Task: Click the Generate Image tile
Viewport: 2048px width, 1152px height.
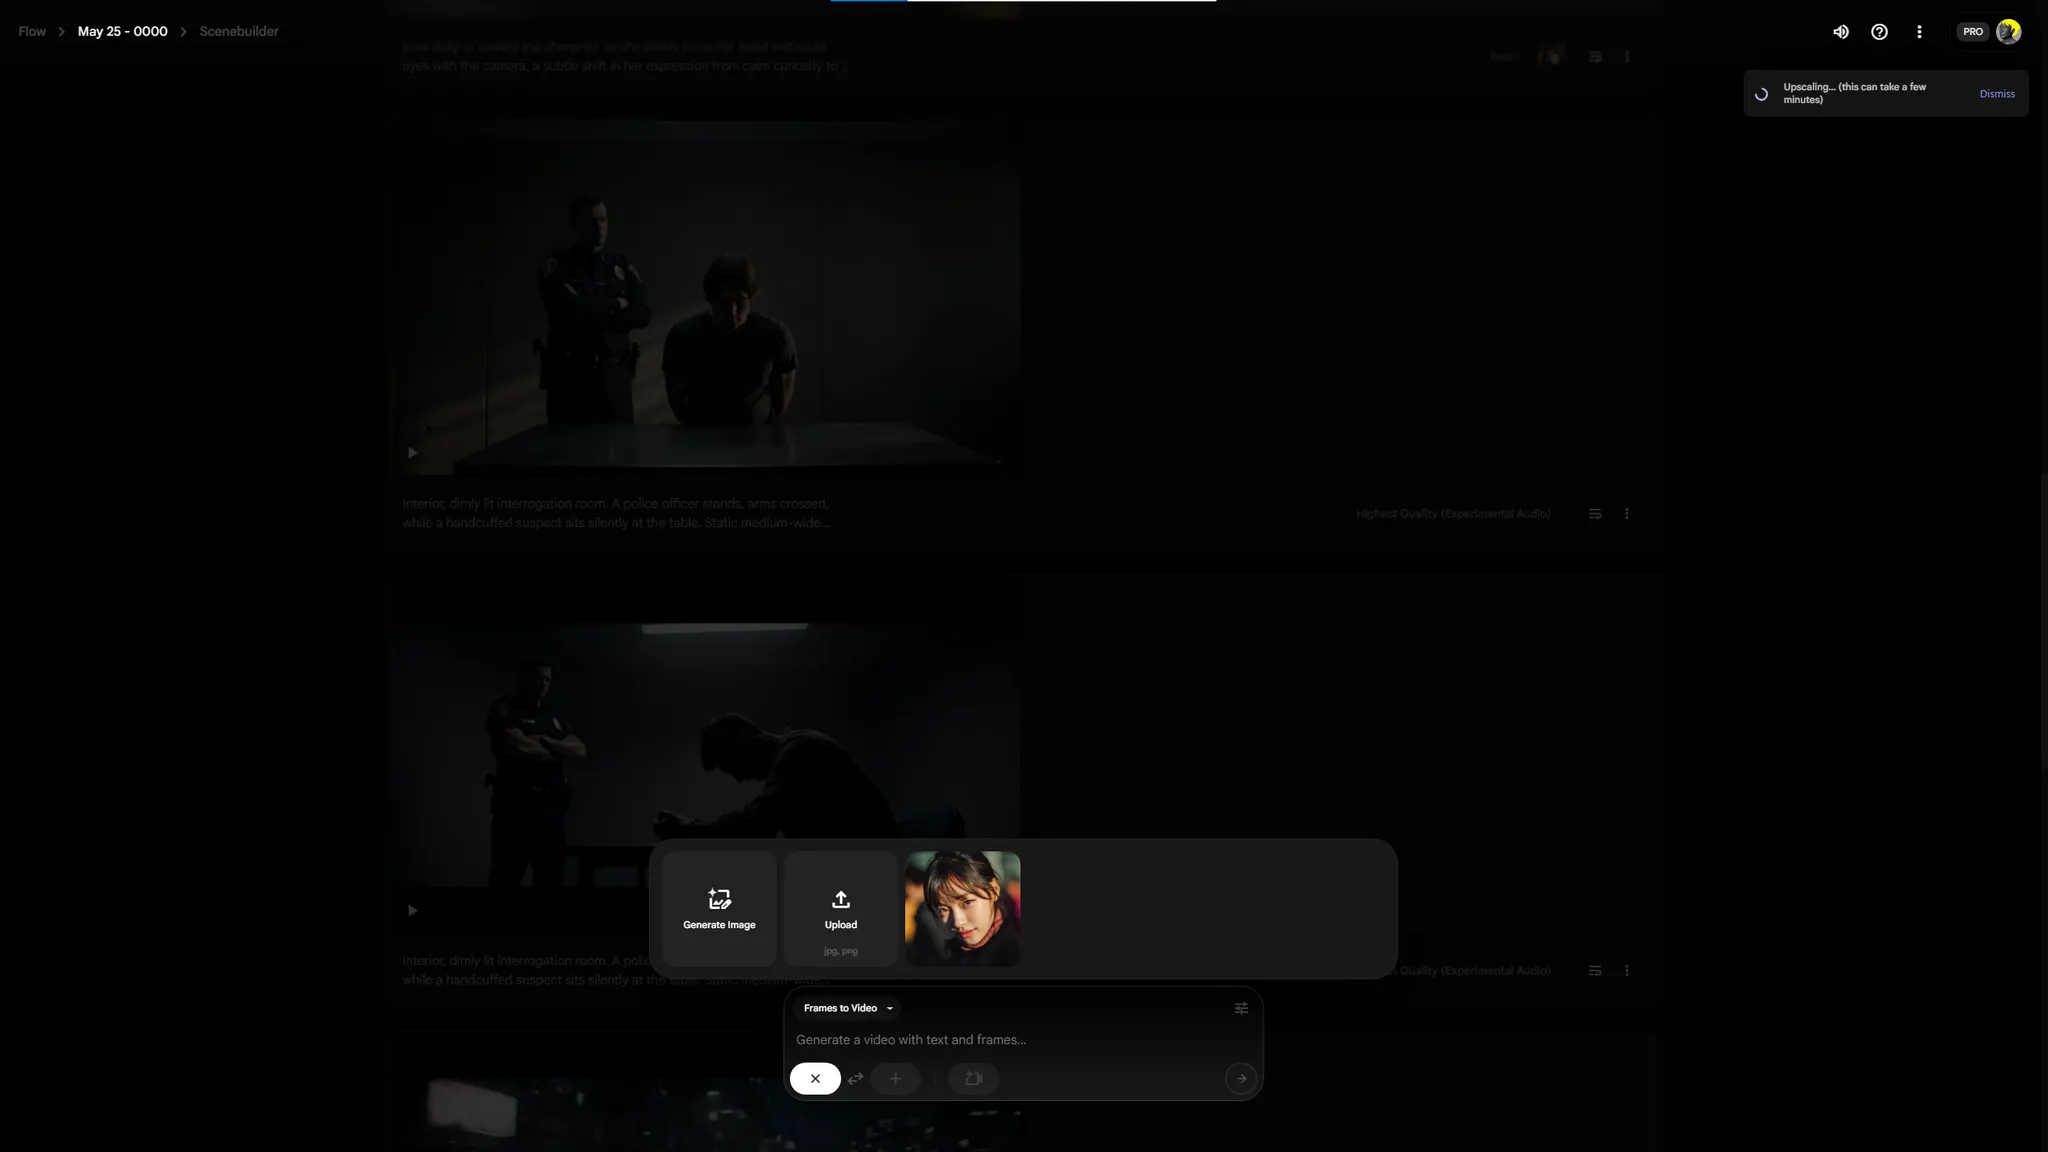Action: click(x=719, y=908)
